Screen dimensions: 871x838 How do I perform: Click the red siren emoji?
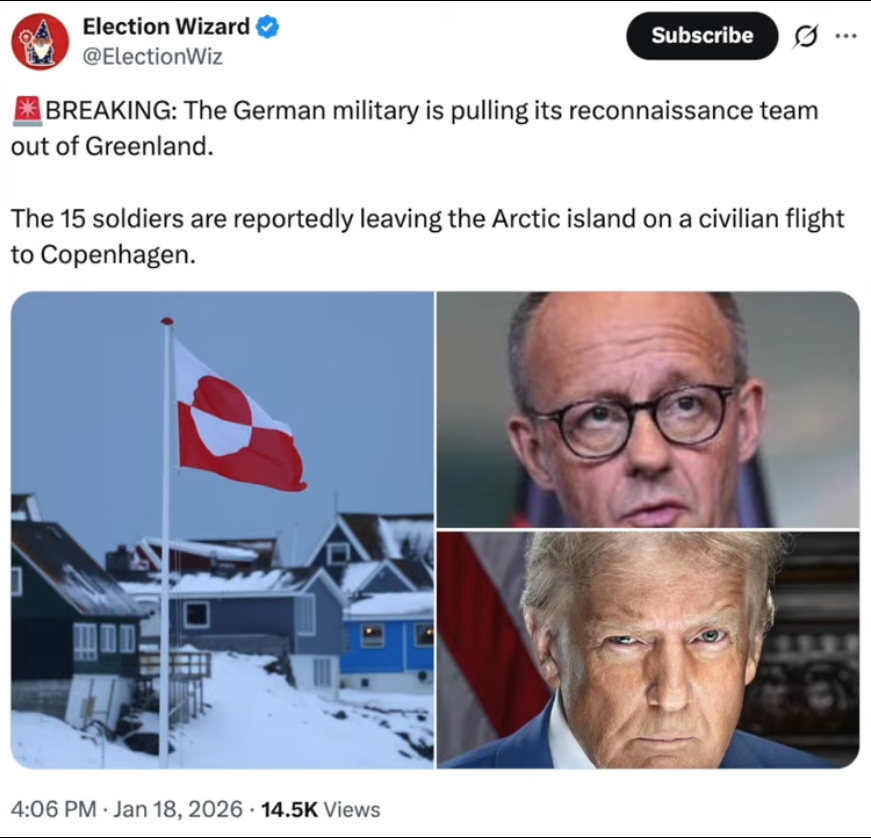click(x=27, y=110)
